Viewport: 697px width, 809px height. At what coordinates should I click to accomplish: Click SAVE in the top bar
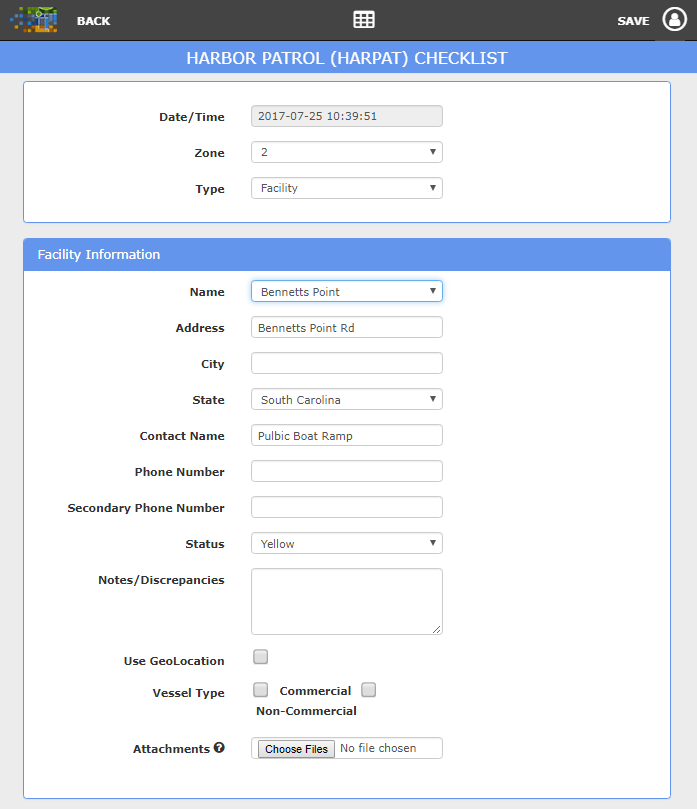coord(633,21)
